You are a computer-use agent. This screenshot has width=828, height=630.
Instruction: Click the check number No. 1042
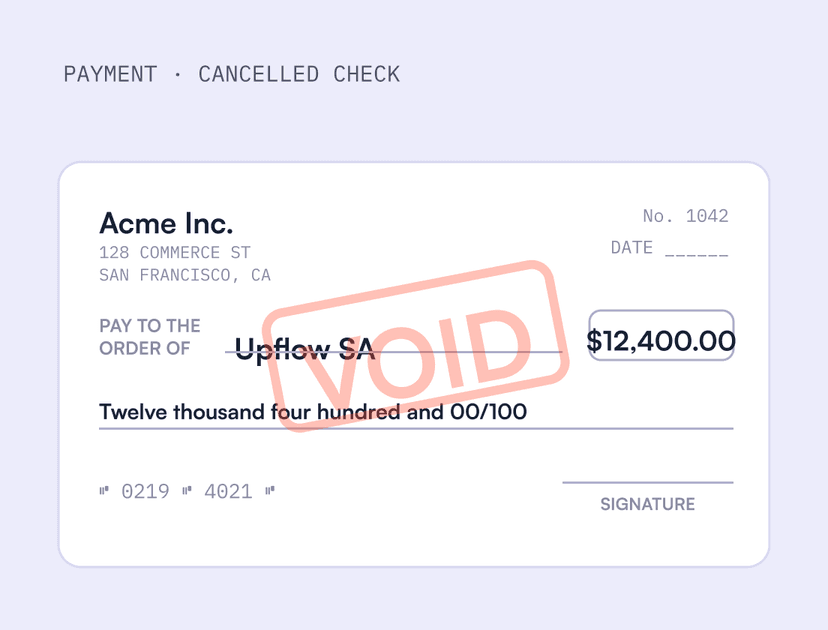(x=685, y=215)
